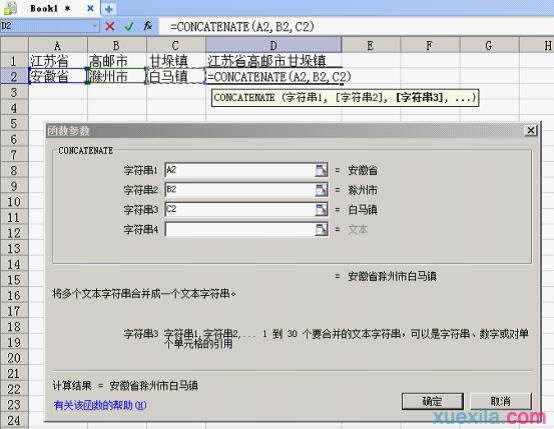Screen dimensions: 554x429
Task: Click the 取消 button
Action: (x=501, y=401)
